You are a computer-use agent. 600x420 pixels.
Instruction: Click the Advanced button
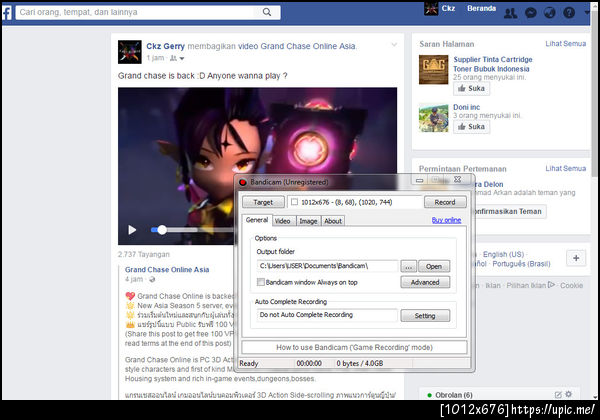[x=425, y=282]
